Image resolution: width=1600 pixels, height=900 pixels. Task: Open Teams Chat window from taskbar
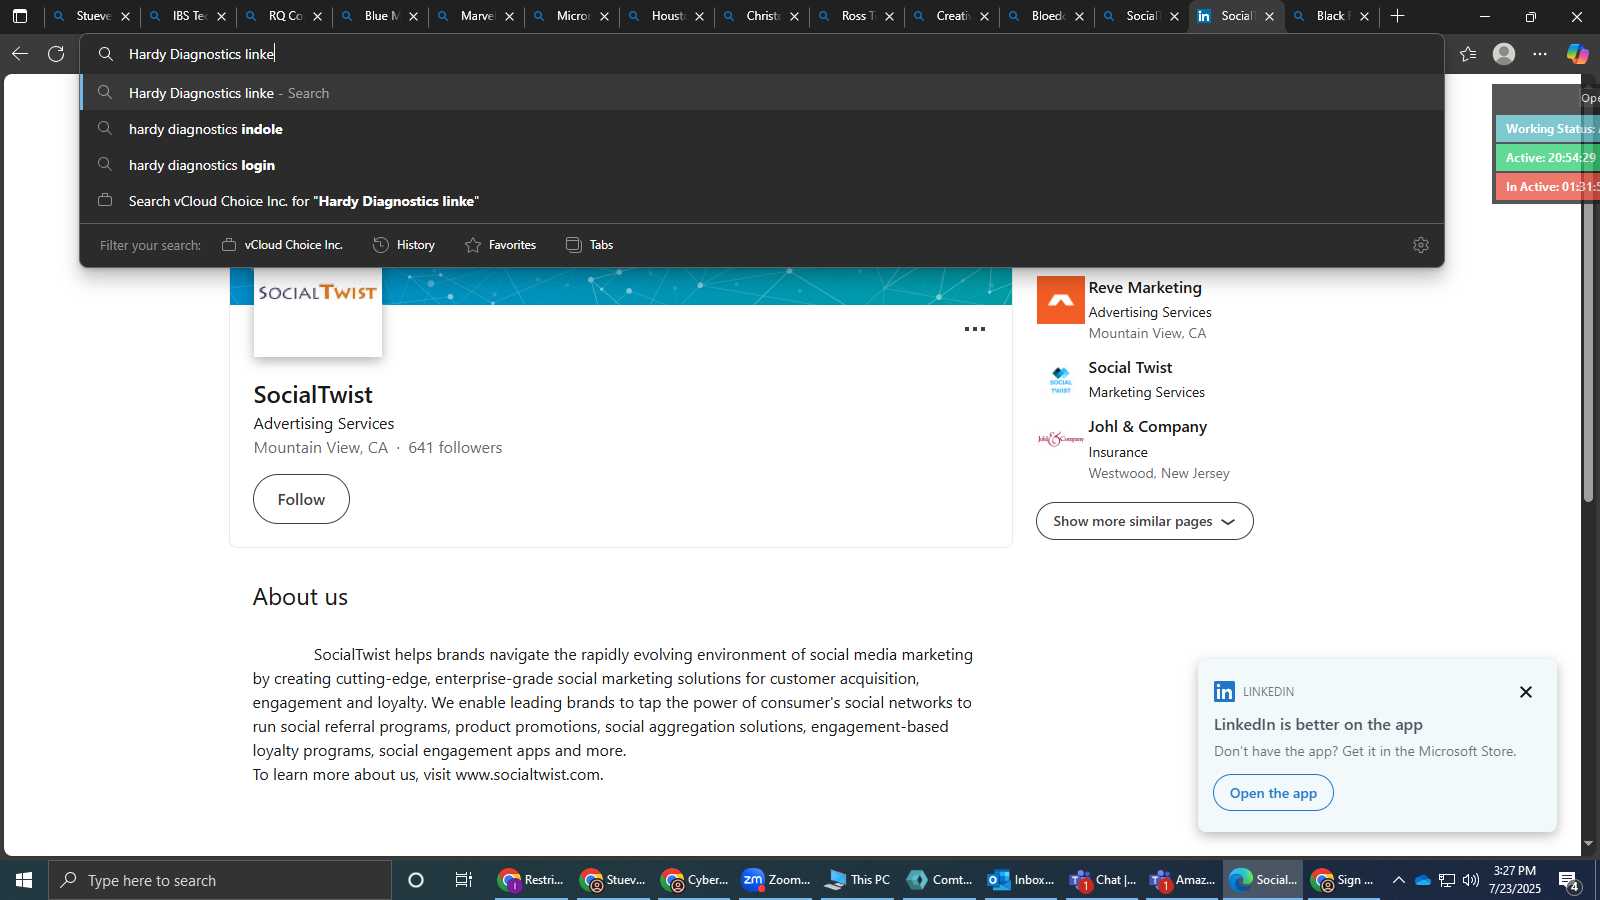point(1103,880)
